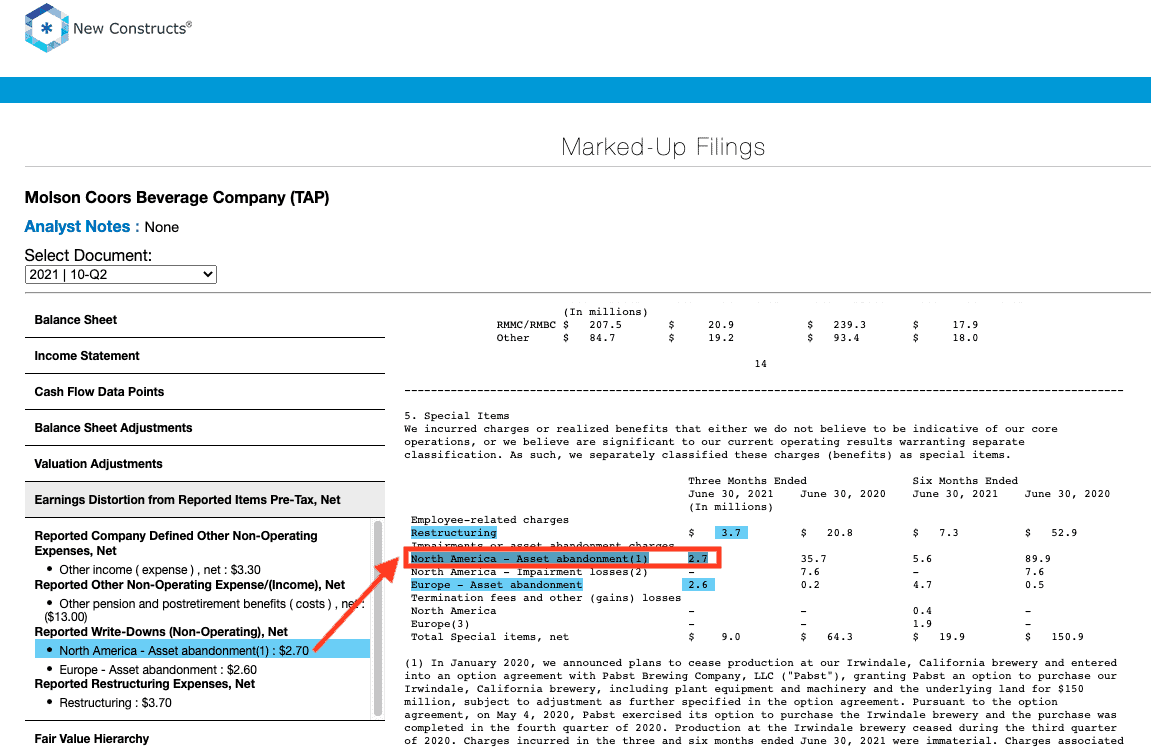Click the highlighted 2.7 value

pyautogui.click(x=698, y=559)
